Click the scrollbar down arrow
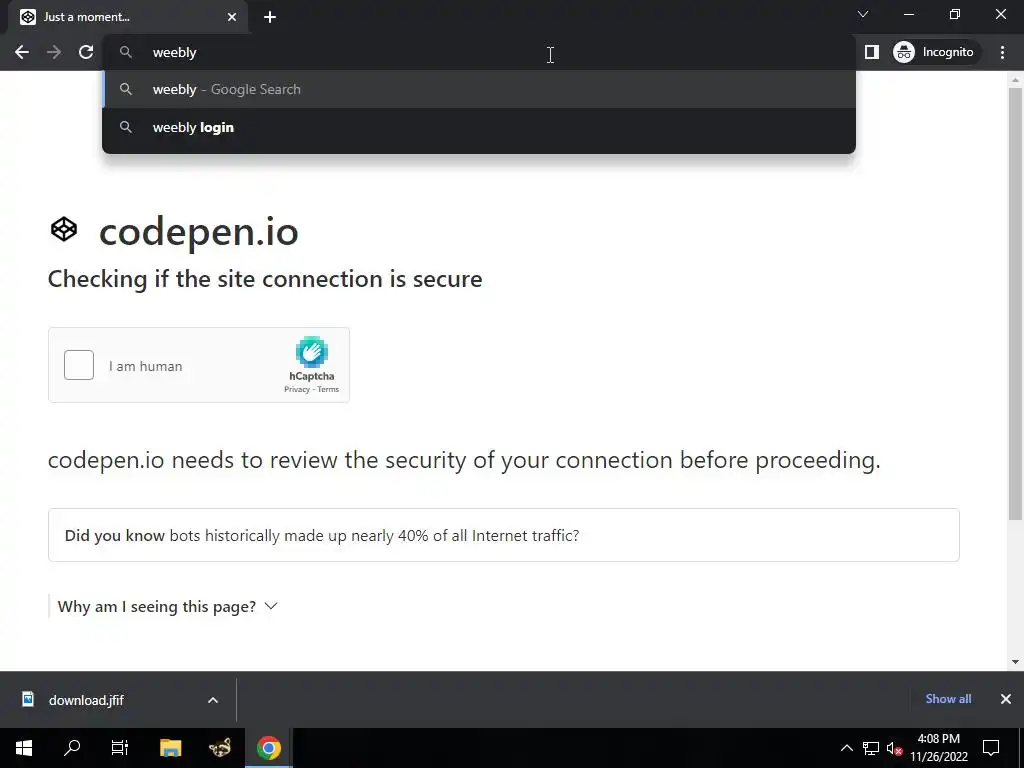The image size is (1024, 768). click(1015, 662)
